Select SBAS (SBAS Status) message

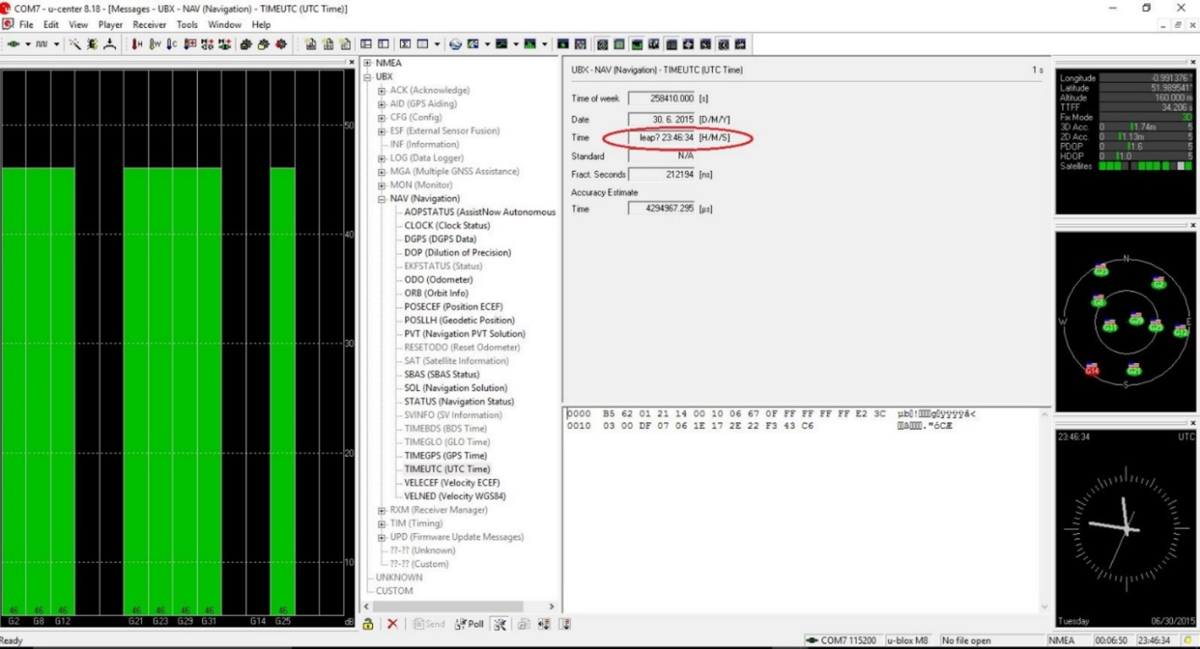coord(443,374)
